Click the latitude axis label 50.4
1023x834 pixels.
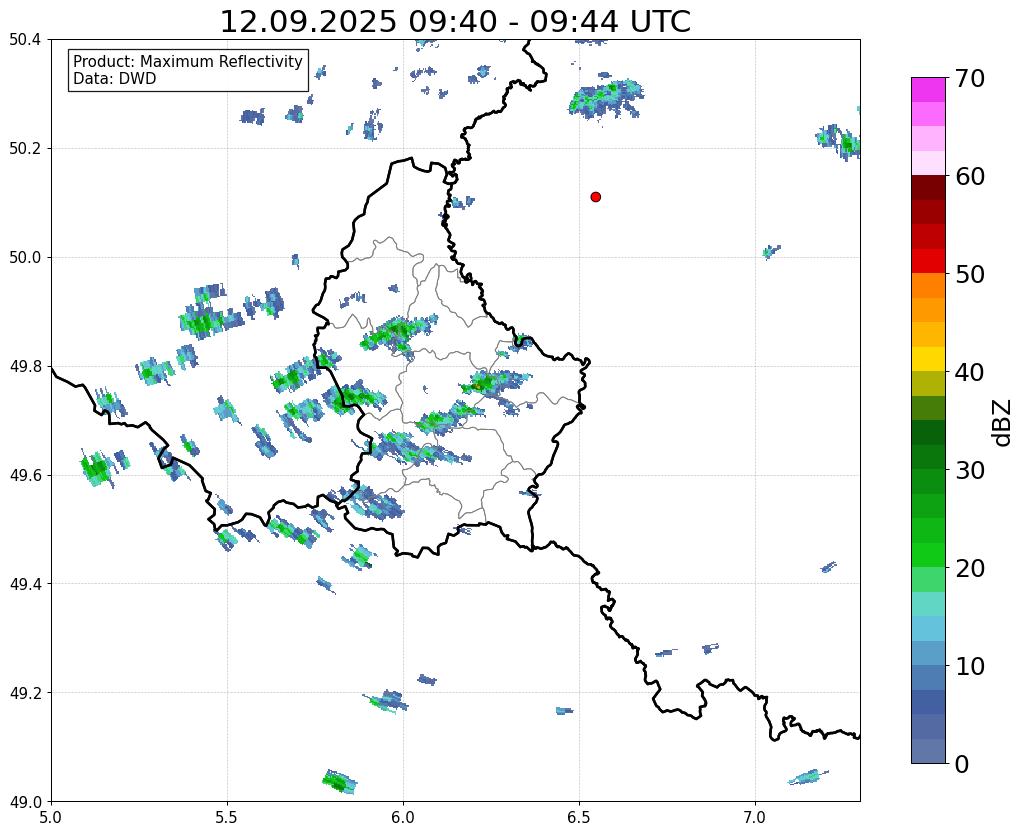pyautogui.click(x=26, y=40)
